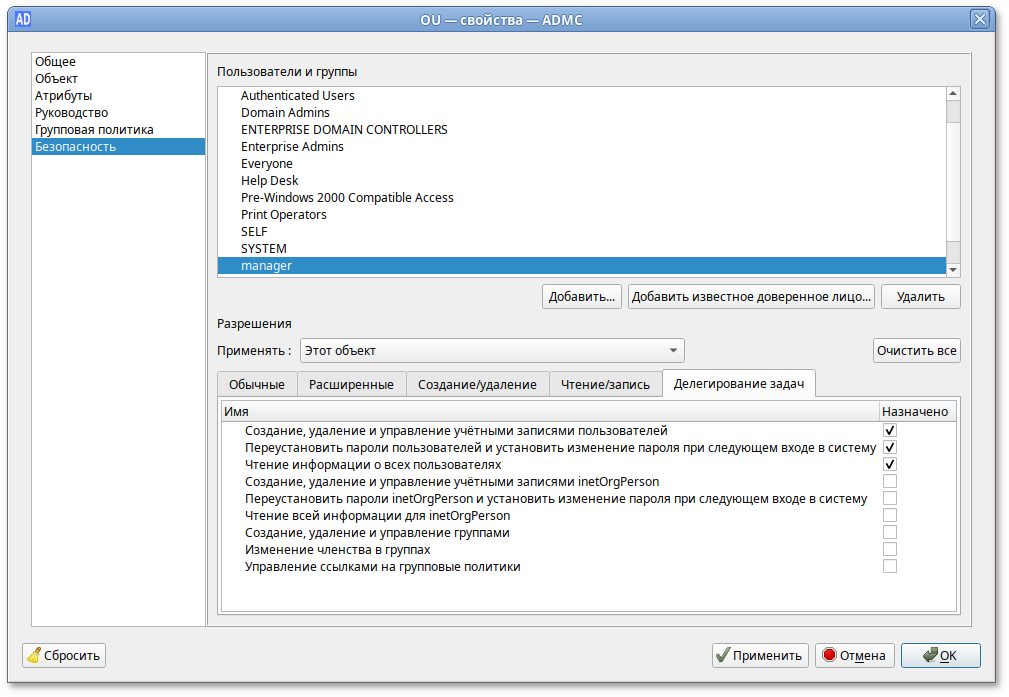Click the AD application icon in title bar

coord(24,19)
